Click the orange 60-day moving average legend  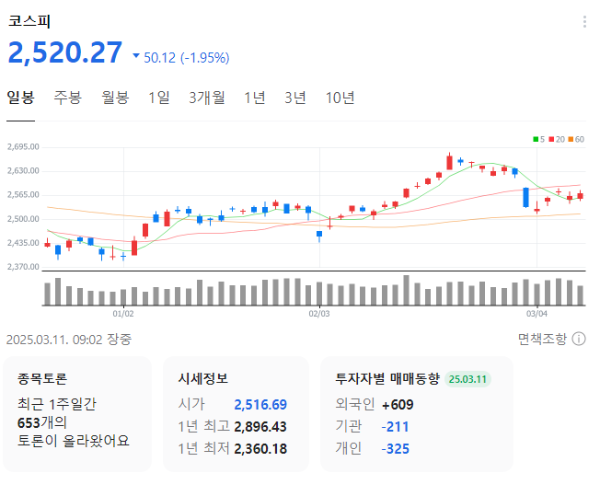pos(576,139)
